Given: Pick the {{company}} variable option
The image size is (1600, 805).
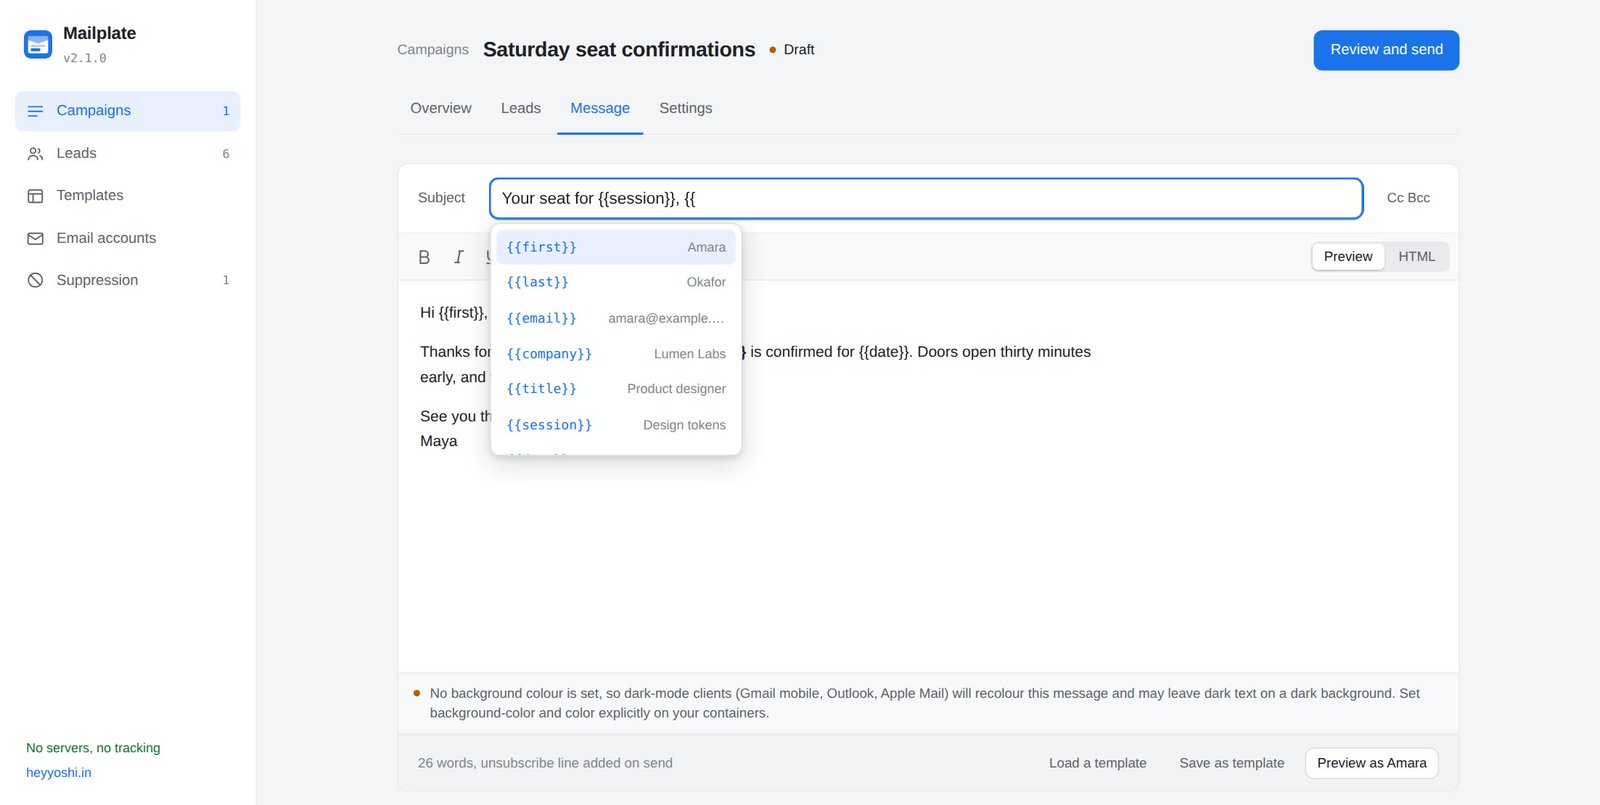Looking at the screenshot, I should click(616, 354).
